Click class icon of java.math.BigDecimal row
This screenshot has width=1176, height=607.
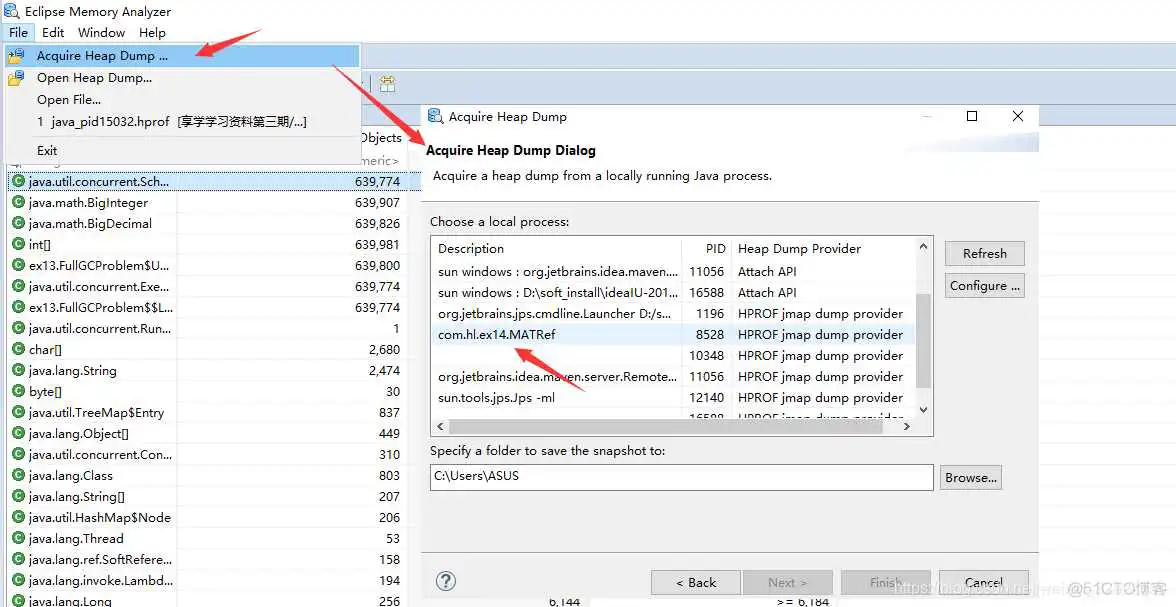click(x=19, y=223)
